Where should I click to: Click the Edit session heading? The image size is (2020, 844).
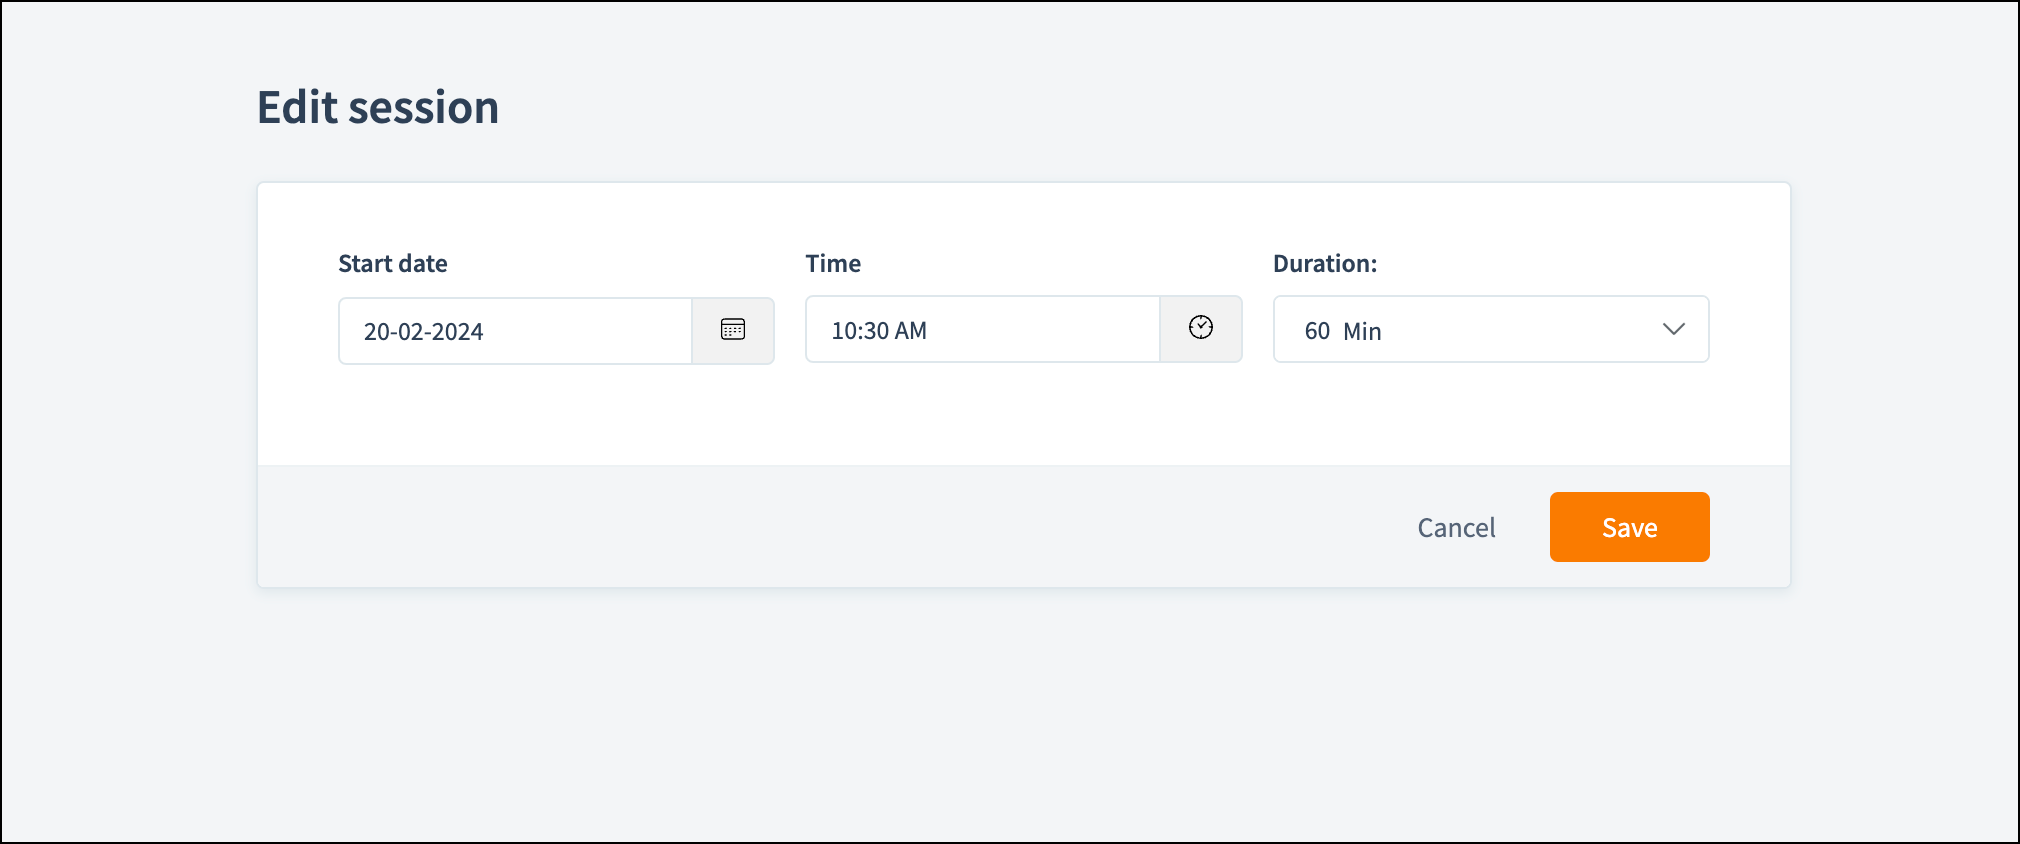coord(378,107)
